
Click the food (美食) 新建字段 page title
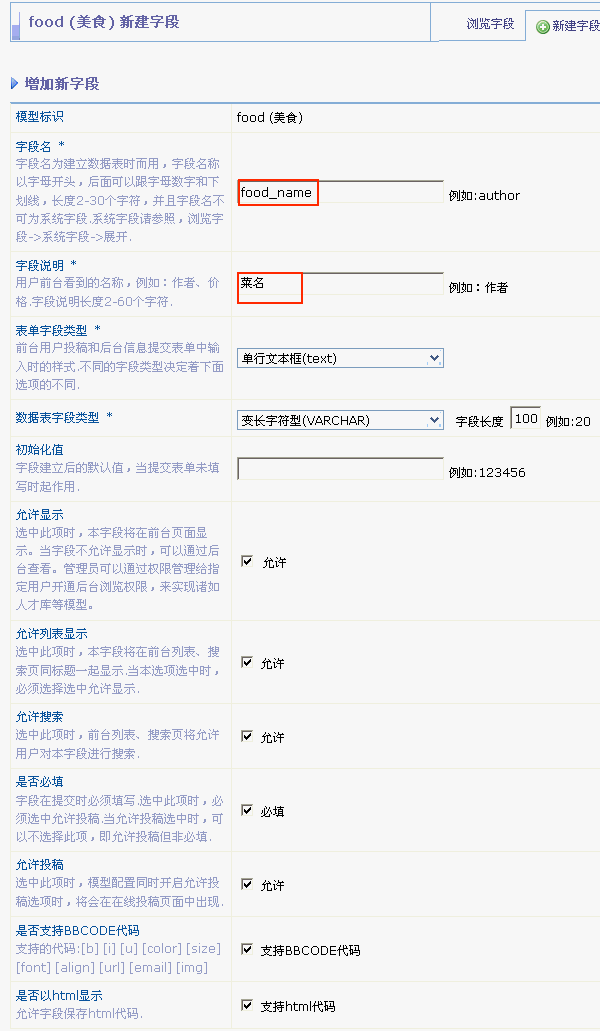click(x=104, y=21)
